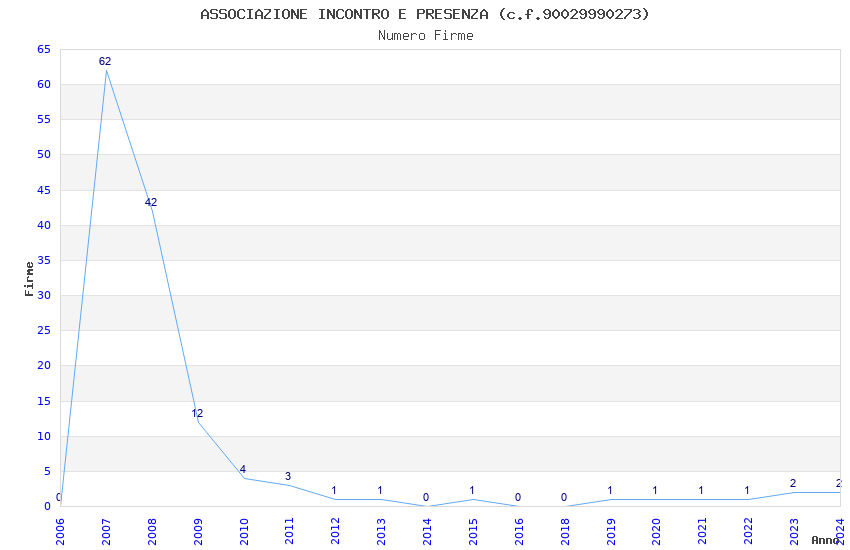Click the data label 0 above year 2018

click(x=564, y=497)
